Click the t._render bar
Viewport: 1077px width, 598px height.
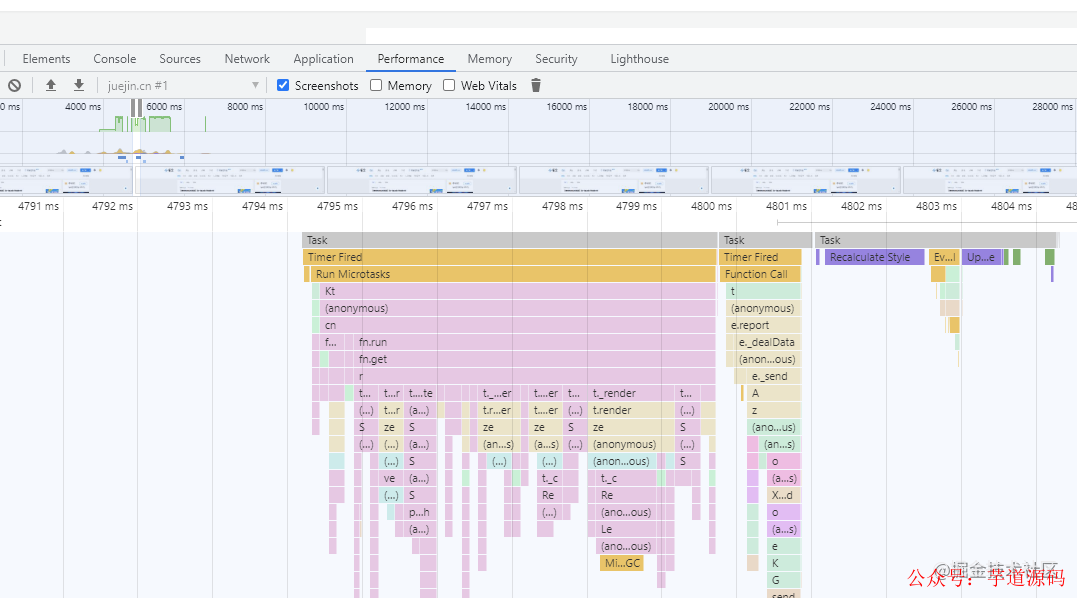click(631, 393)
